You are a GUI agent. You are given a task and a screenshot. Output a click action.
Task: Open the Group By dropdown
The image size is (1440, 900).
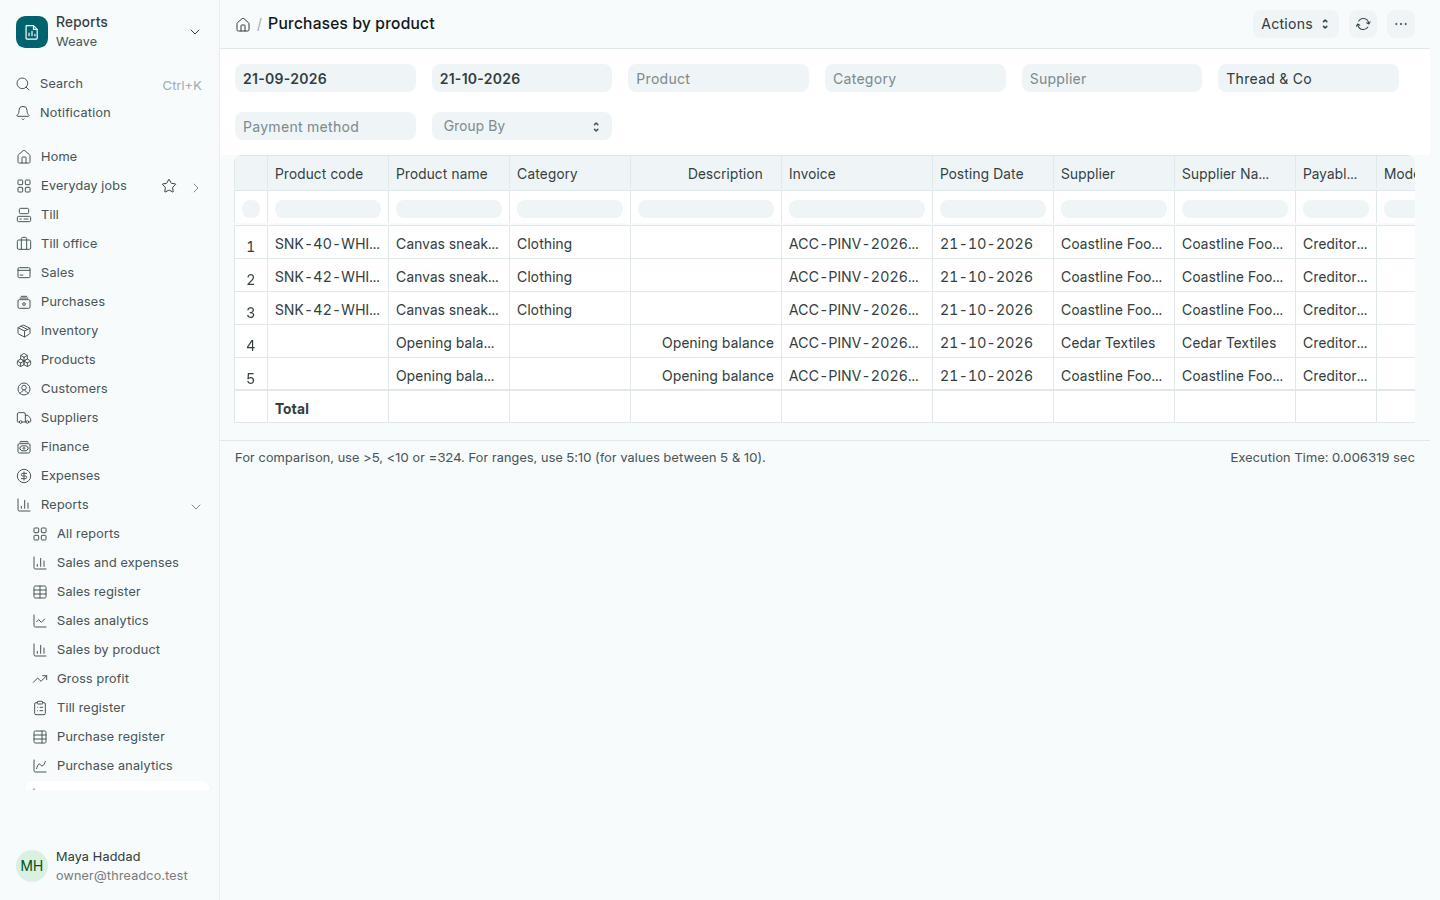pyautogui.click(x=521, y=126)
